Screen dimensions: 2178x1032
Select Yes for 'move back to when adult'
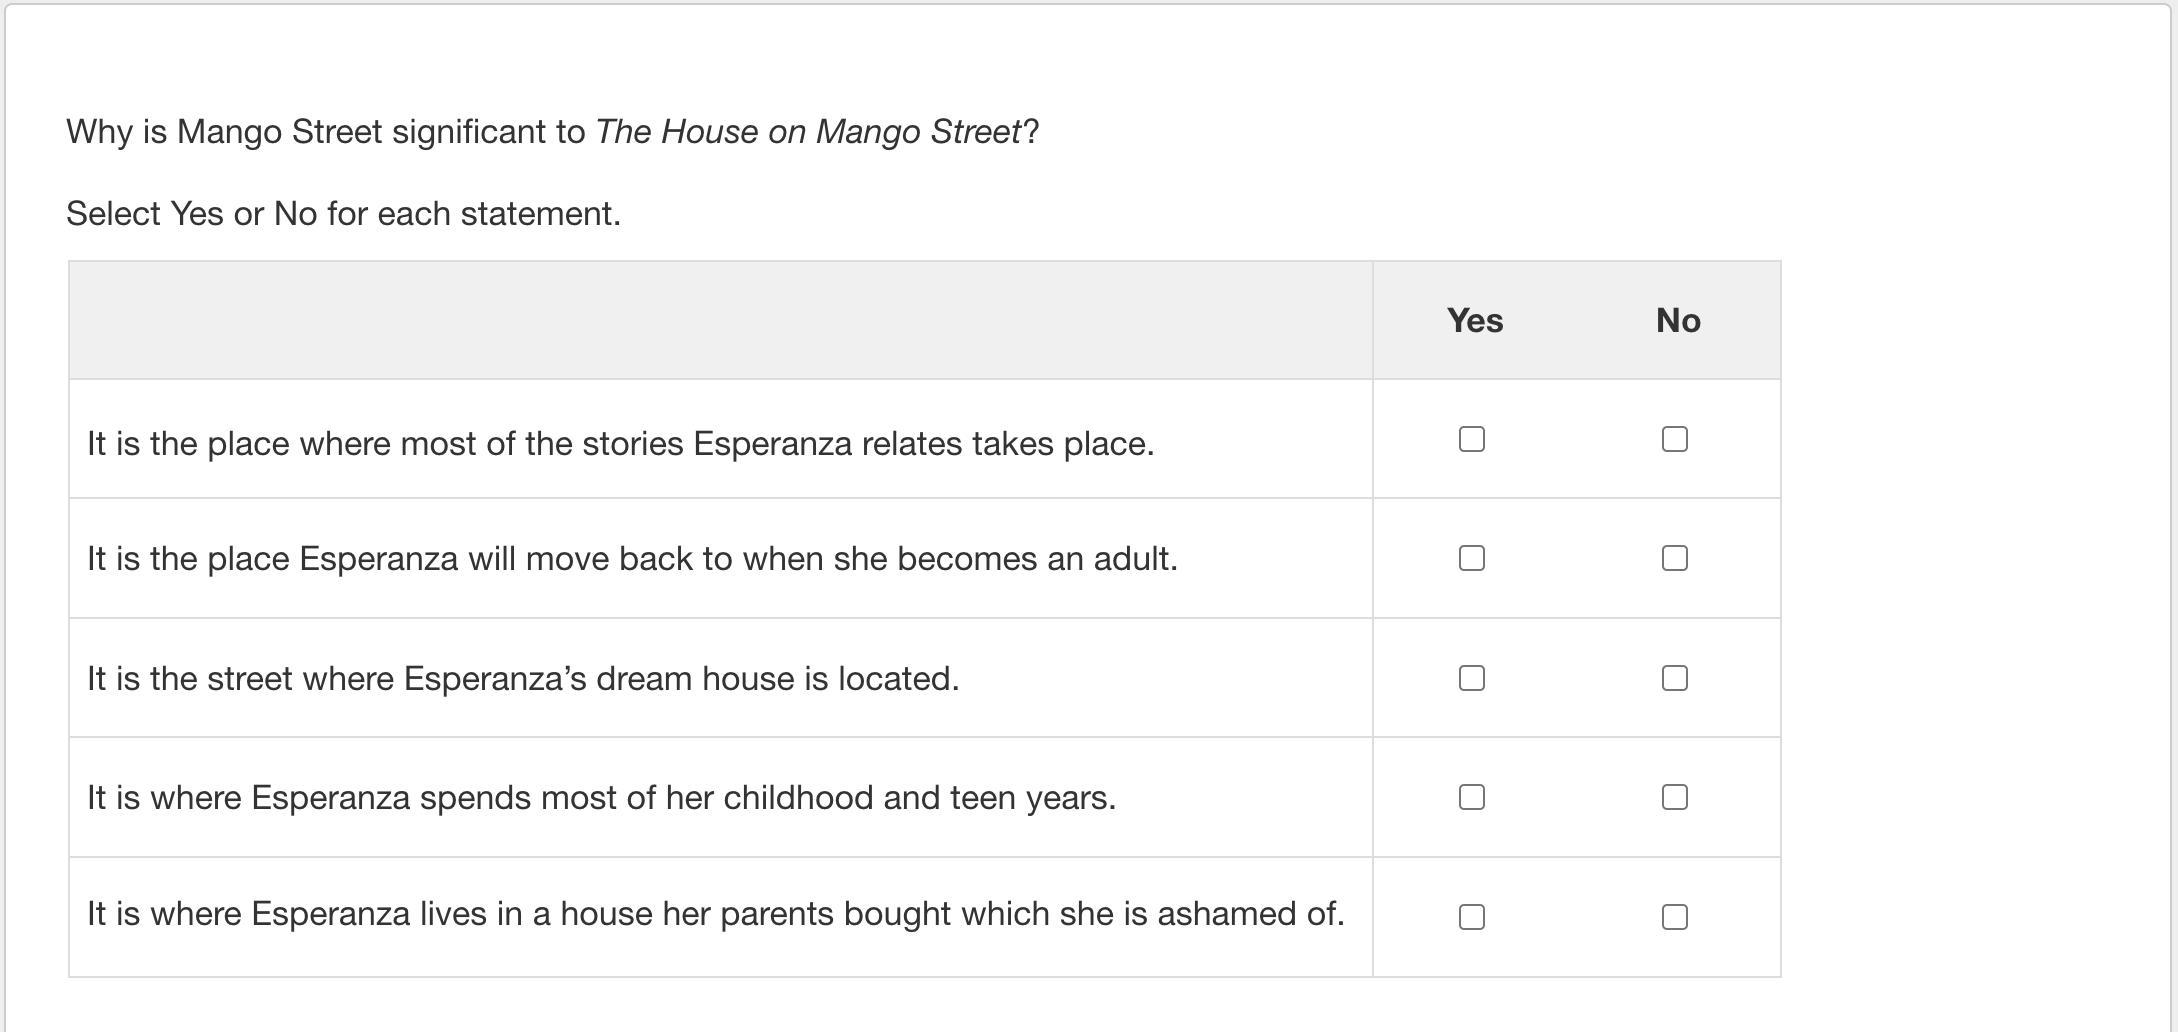[x=1471, y=558]
